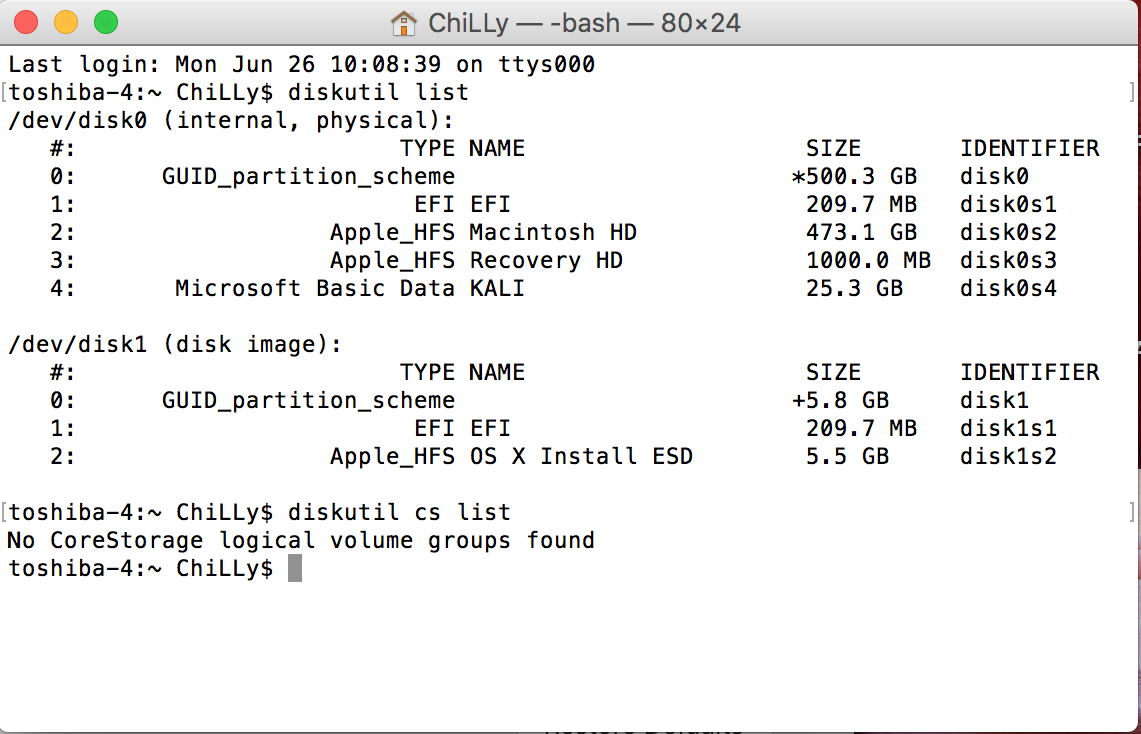Screen dimensions: 1141x734
Task: Click the 'diskutil cs list' command text
Action: 399,512
